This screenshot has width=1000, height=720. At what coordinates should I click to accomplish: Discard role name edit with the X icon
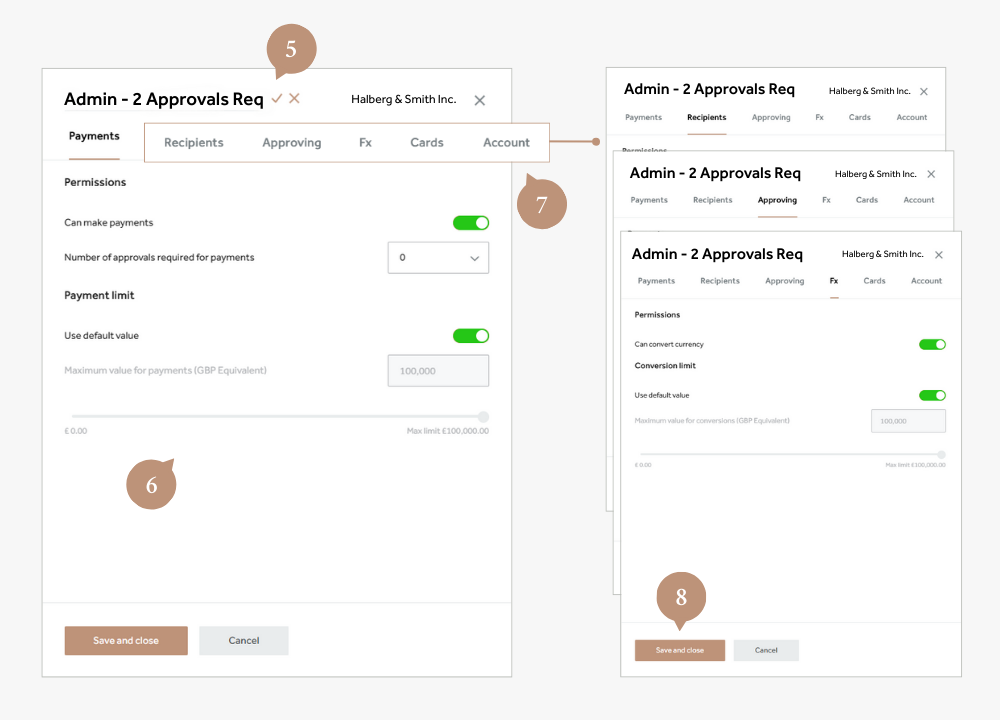[x=294, y=98]
